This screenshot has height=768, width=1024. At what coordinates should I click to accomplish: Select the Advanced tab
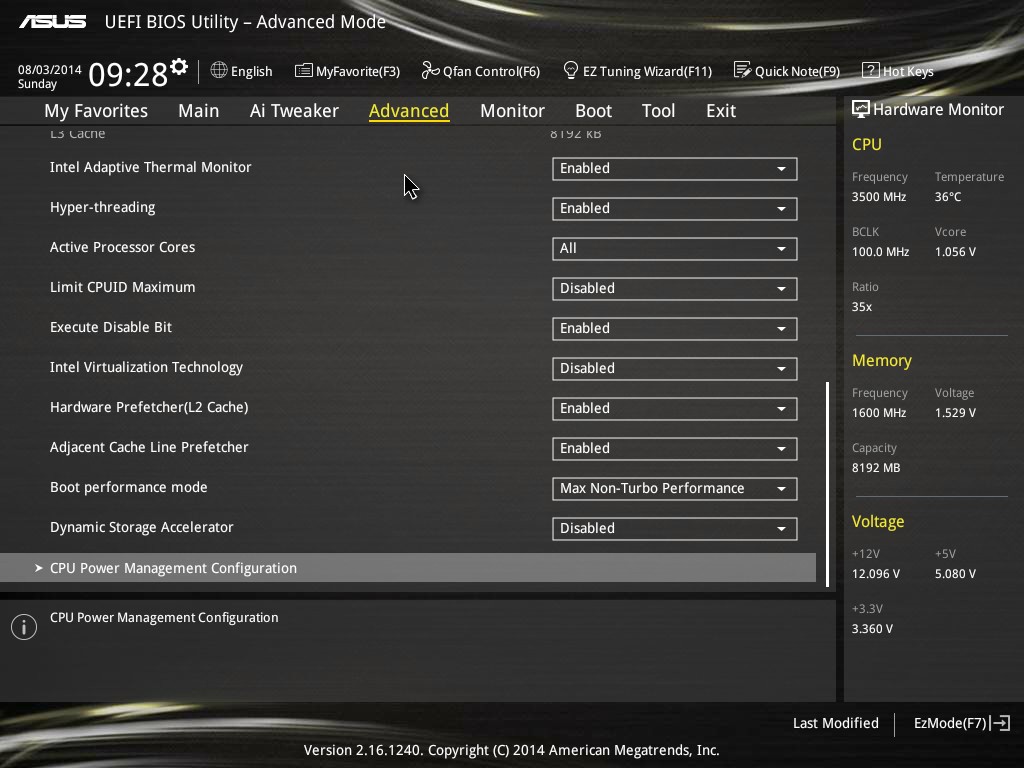409,111
